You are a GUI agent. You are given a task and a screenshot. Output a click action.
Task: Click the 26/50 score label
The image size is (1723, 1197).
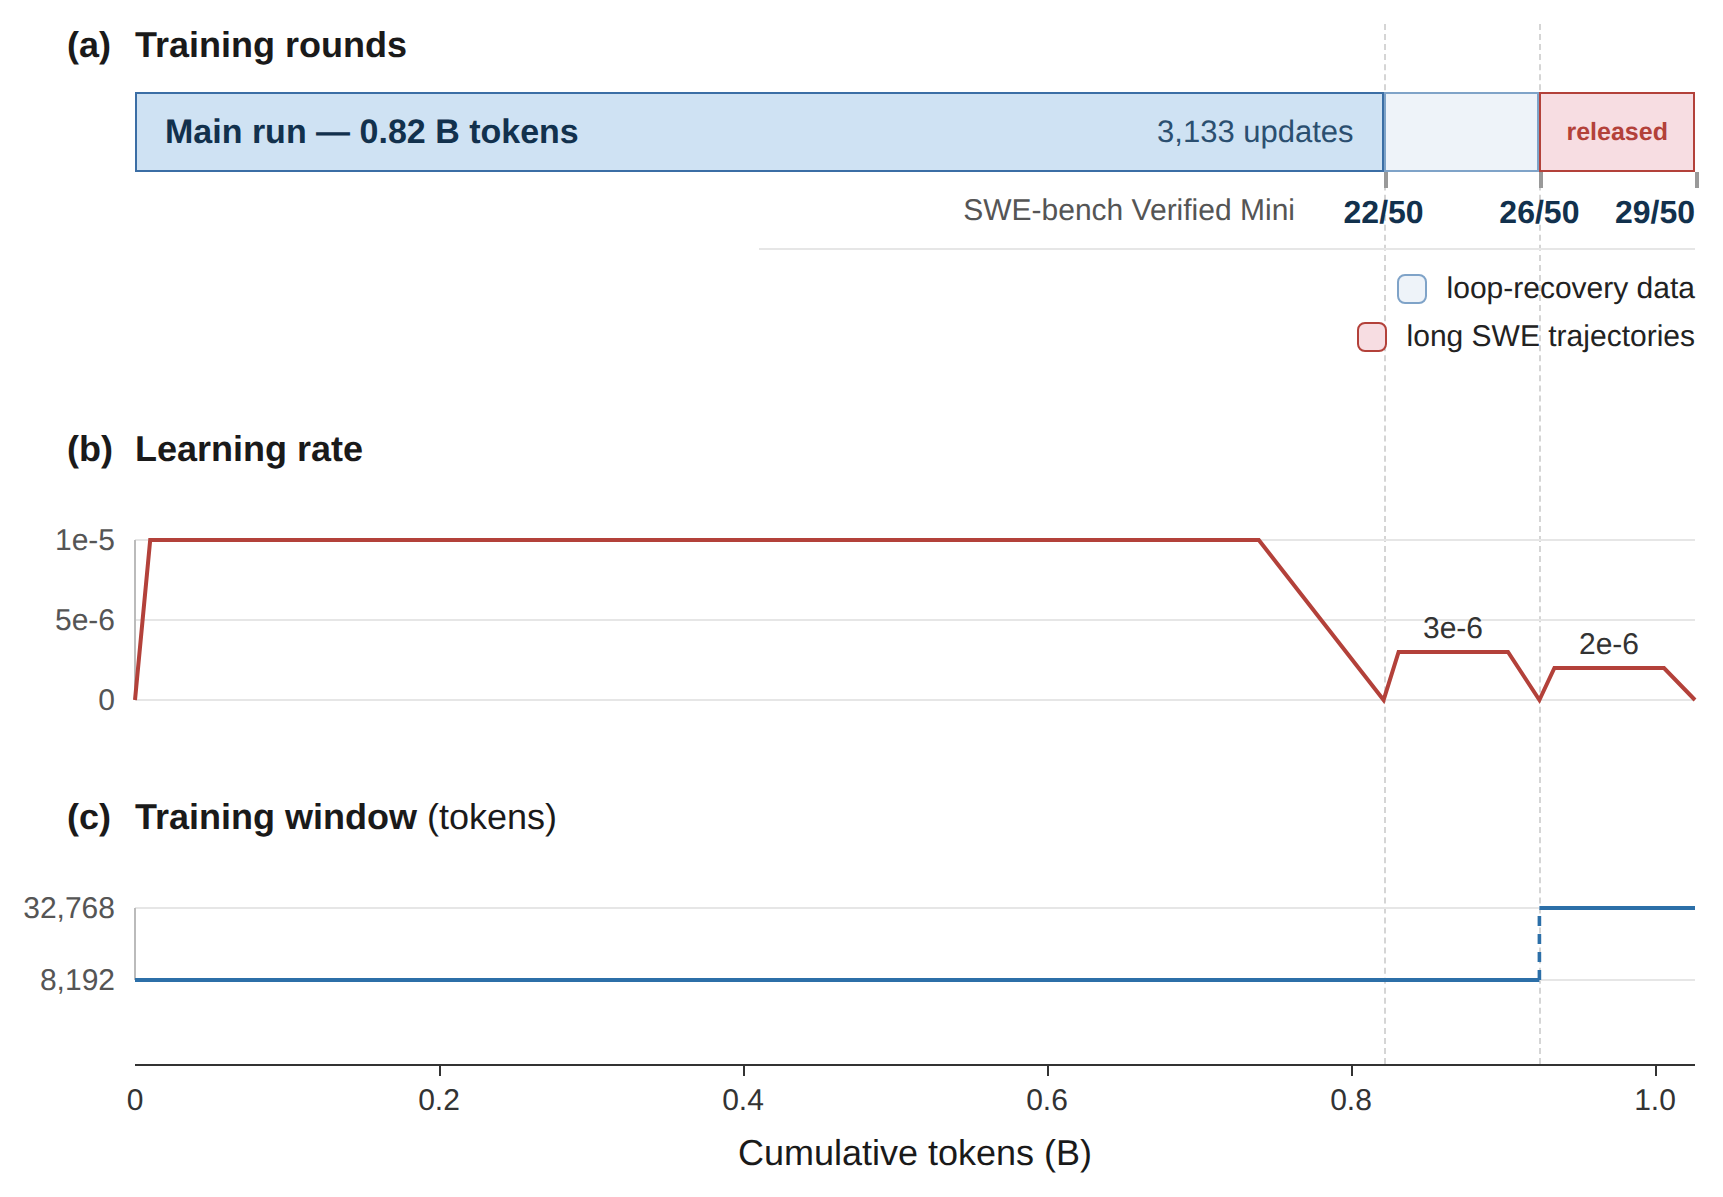click(1538, 212)
